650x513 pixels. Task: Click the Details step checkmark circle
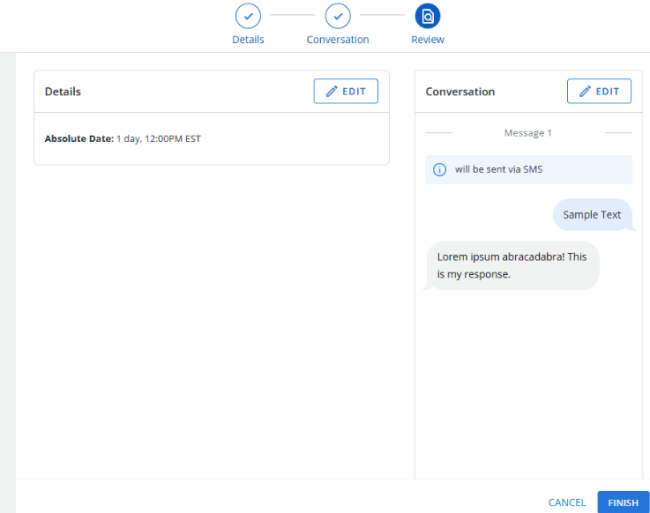pos(248,16)
